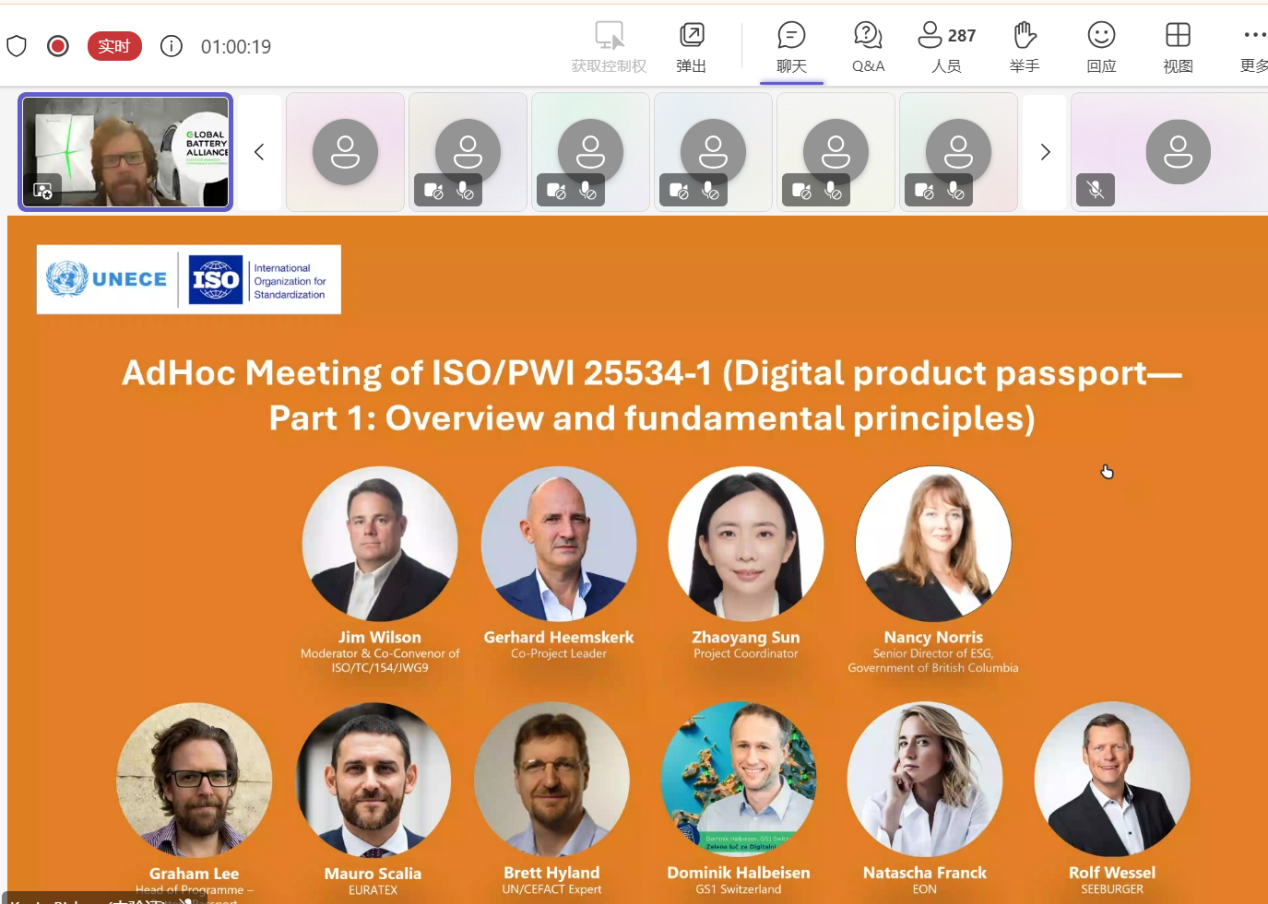The image size is (1268, 904).
Task: Request control via 获取控制权
Action: pyautogui.click(x=609, y=47)
